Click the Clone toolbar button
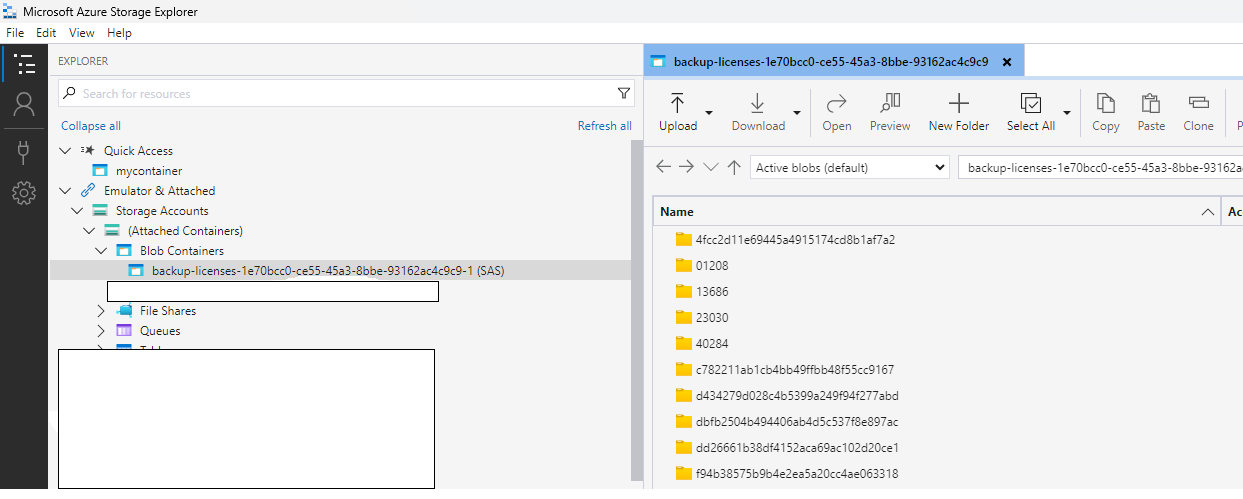The width and height of the screenshot is (1243, 499). 1198,112
